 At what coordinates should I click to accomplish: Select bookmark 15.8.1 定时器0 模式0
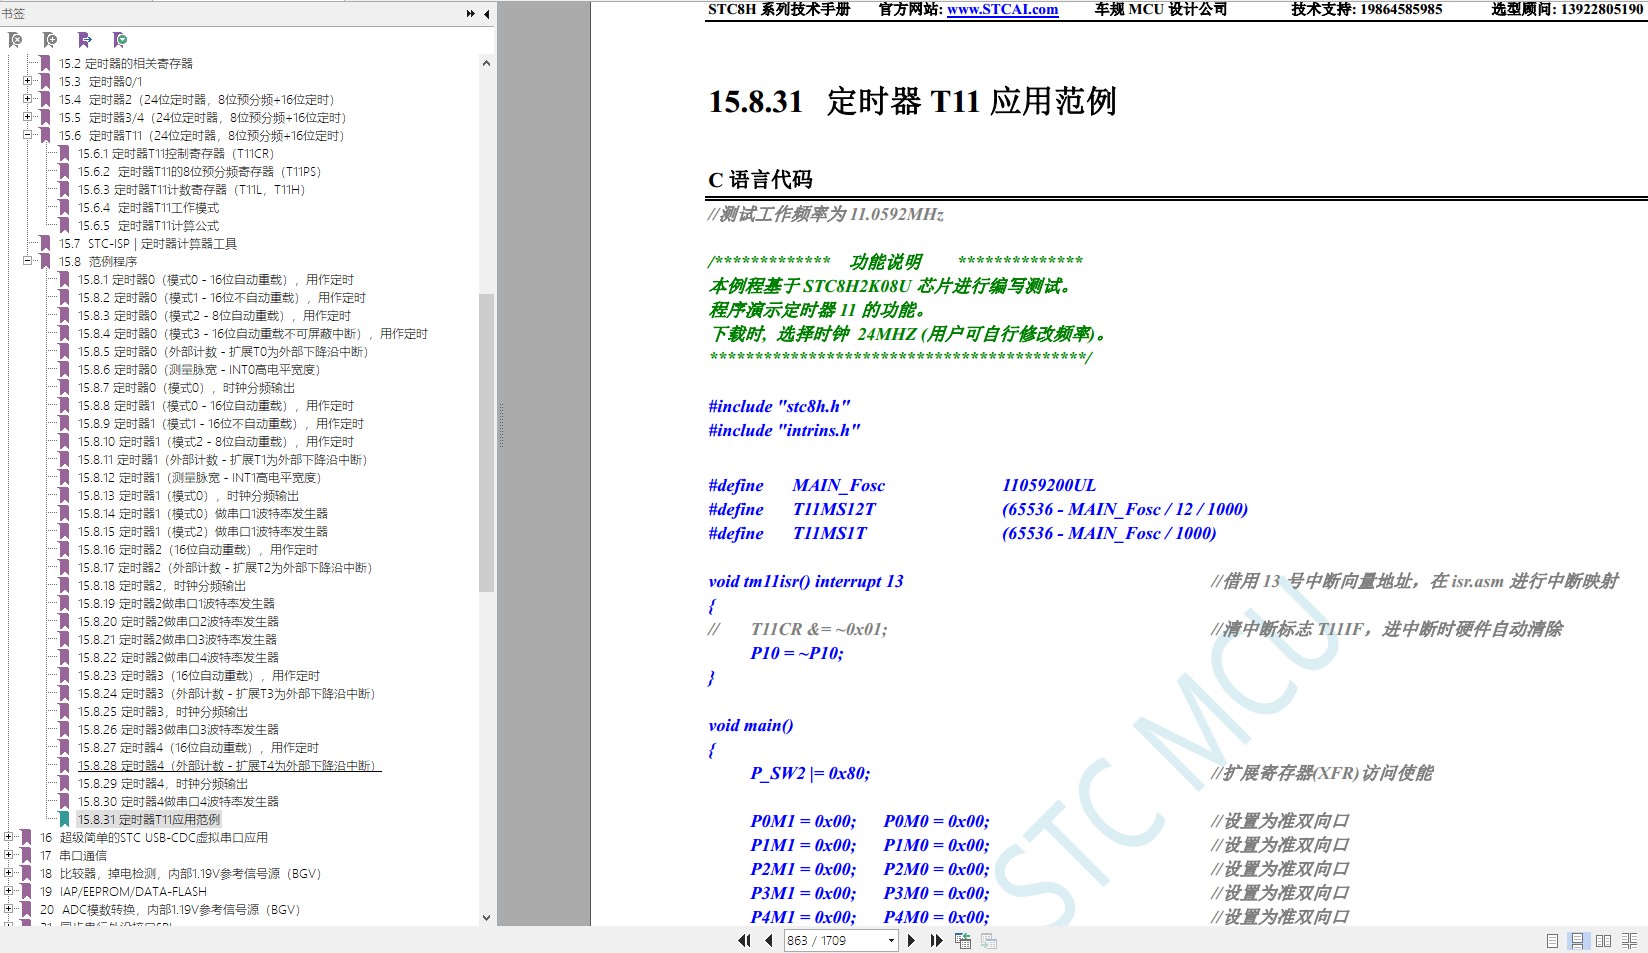click(216, 279)
